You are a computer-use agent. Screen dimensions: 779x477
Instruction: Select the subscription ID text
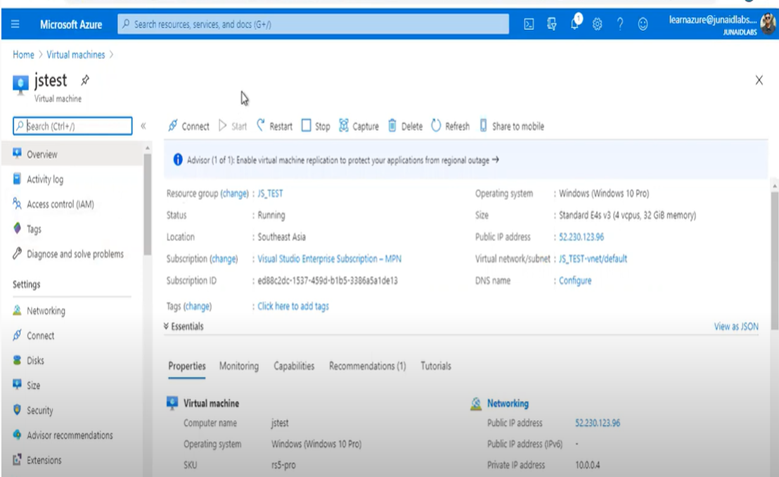[327, 280]
